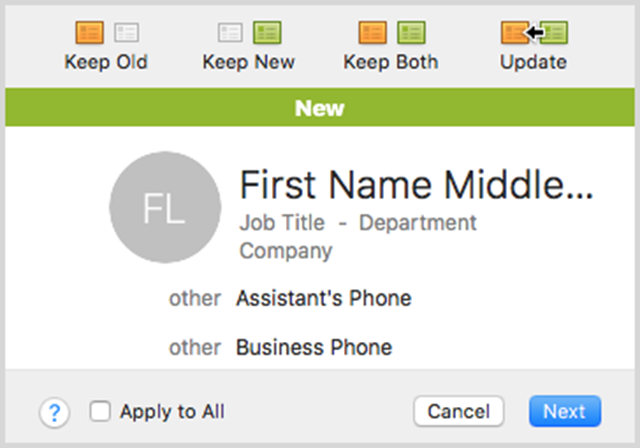Click the Keep Old contact icon
Screen dimensions: 640x448
(106, 33)
